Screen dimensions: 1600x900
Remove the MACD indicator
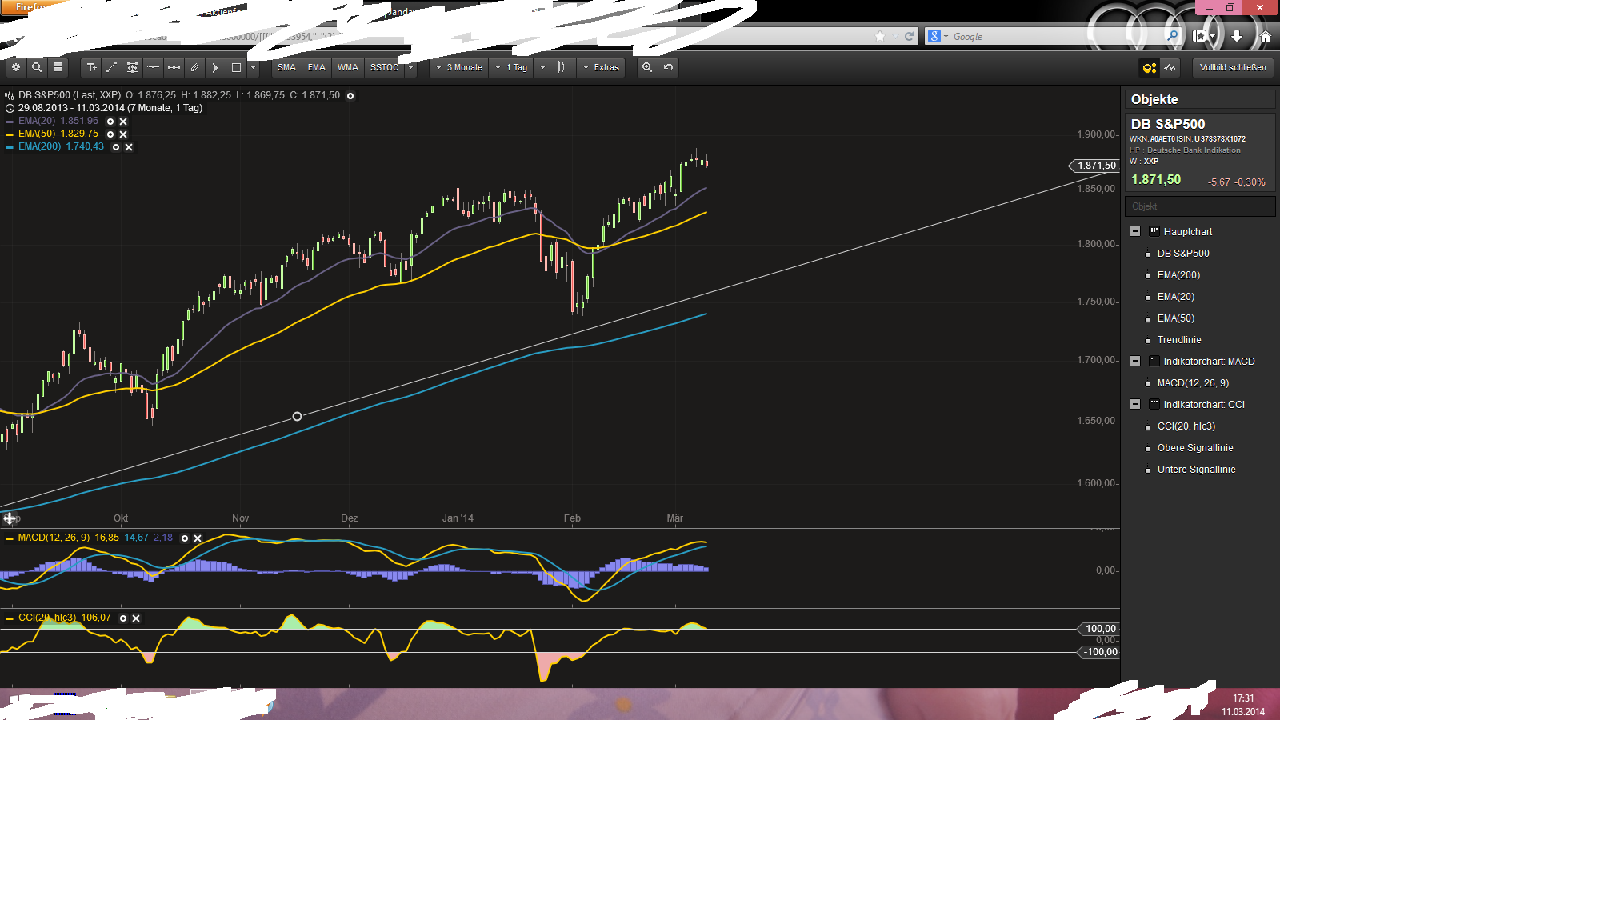[197, 538]
